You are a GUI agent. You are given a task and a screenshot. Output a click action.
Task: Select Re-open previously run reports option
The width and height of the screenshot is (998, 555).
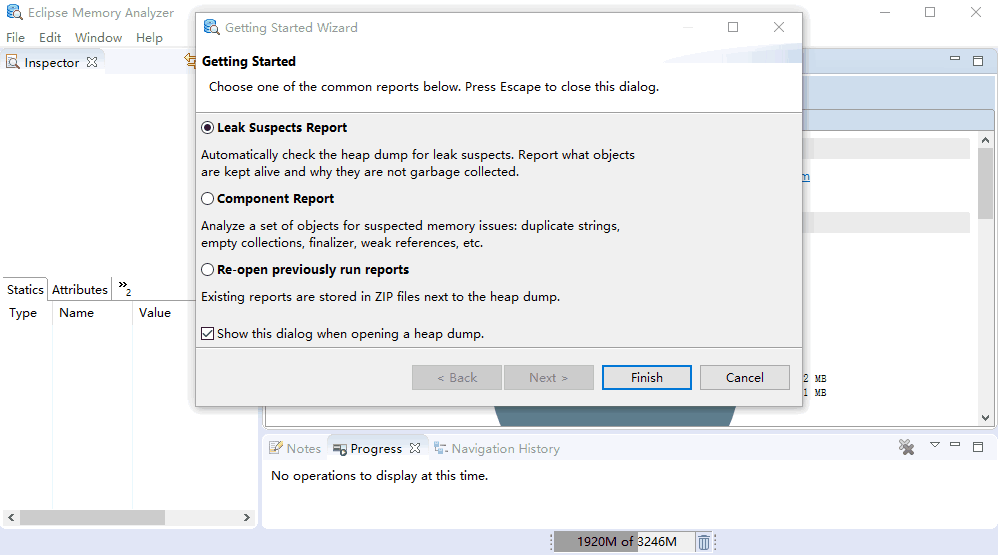tap(305, 270)
